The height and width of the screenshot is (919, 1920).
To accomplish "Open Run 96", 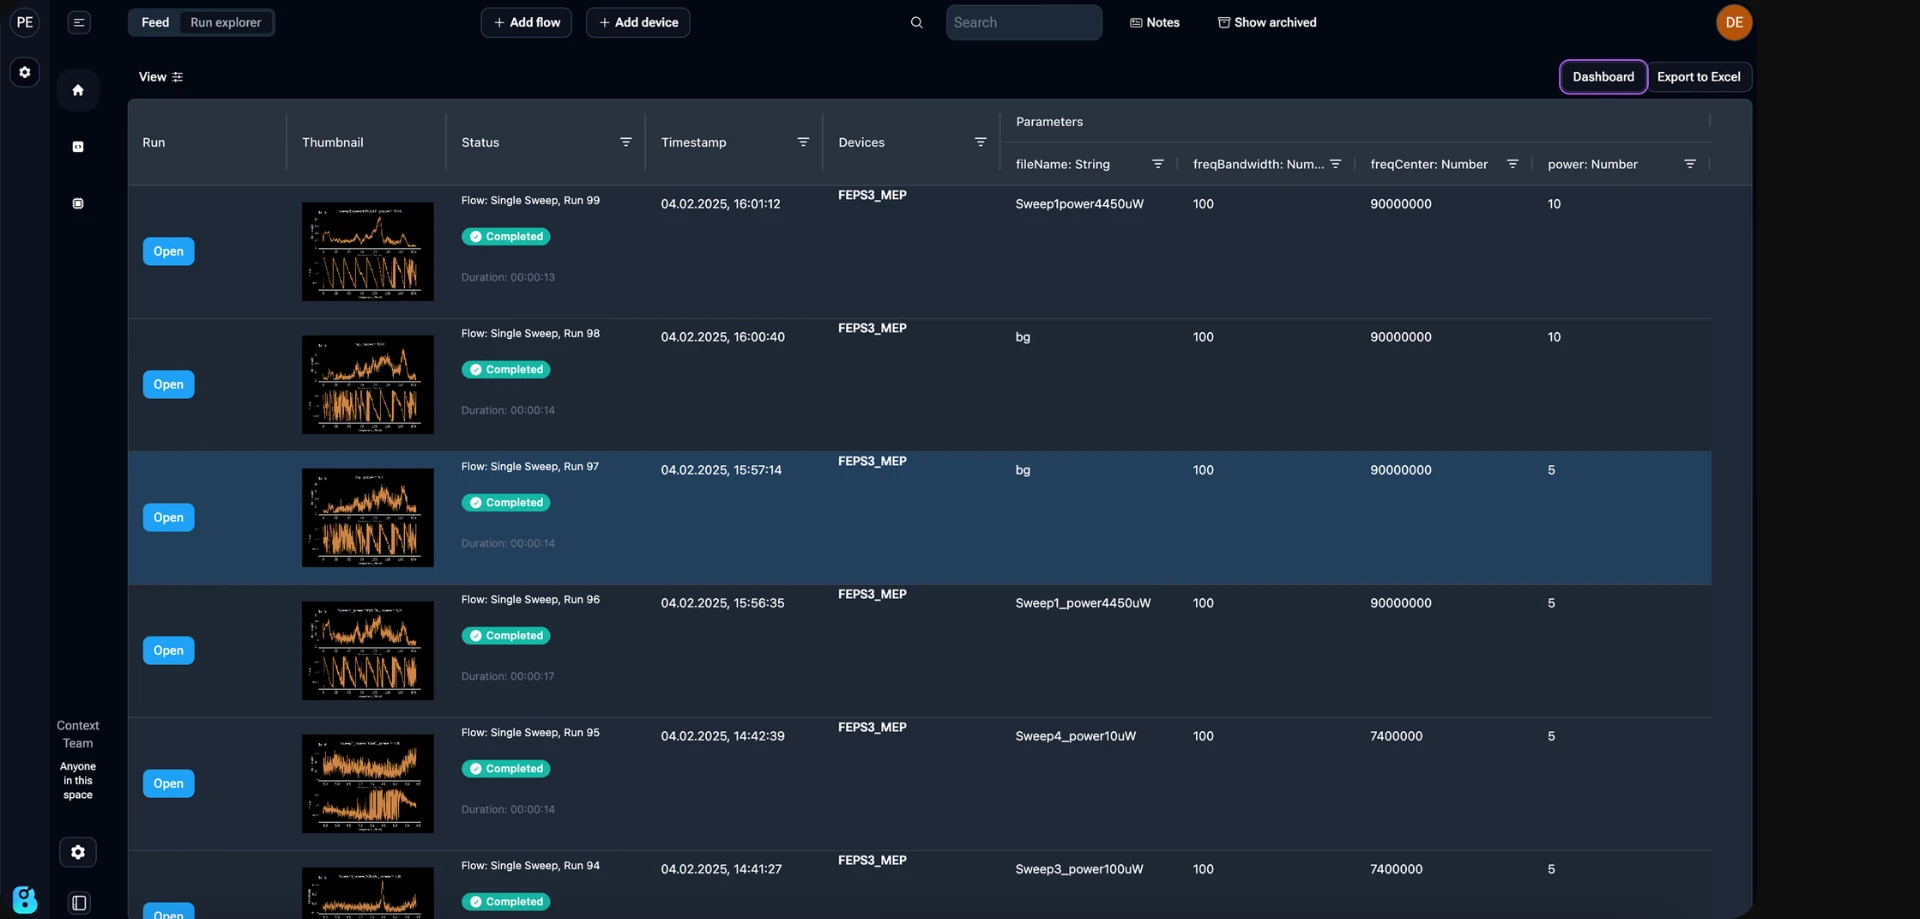I will tap(168, 650).
